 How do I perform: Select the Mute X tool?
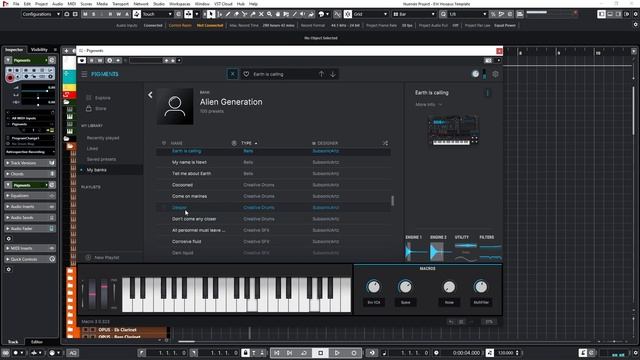261,14
